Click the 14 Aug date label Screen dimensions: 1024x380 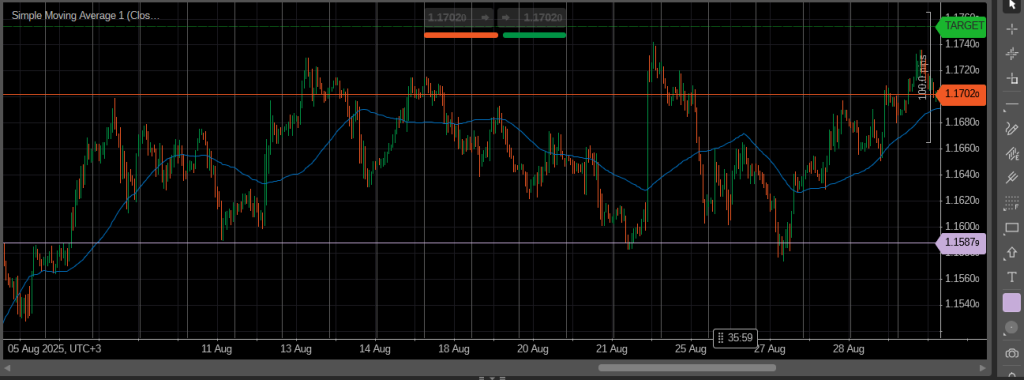tap(375, 349)
